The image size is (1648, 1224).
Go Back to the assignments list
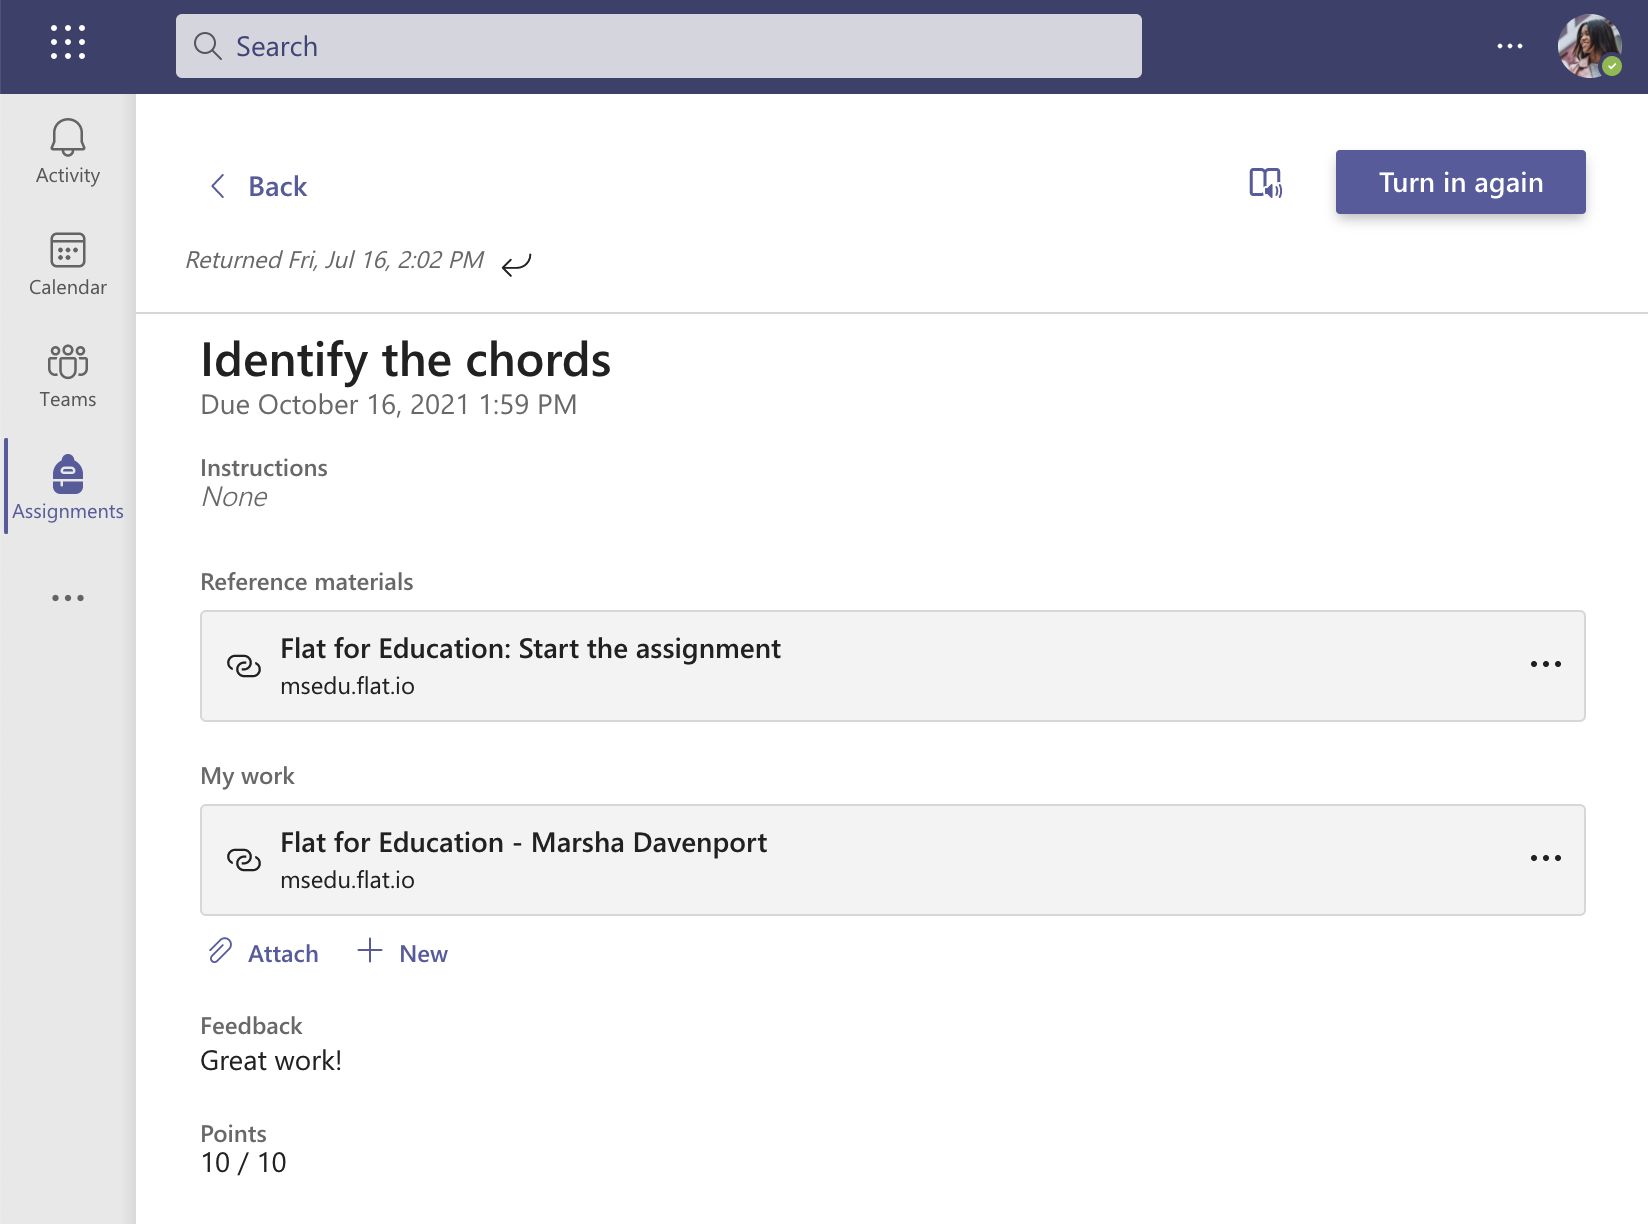pyautogui.click(x=258, y=186)
